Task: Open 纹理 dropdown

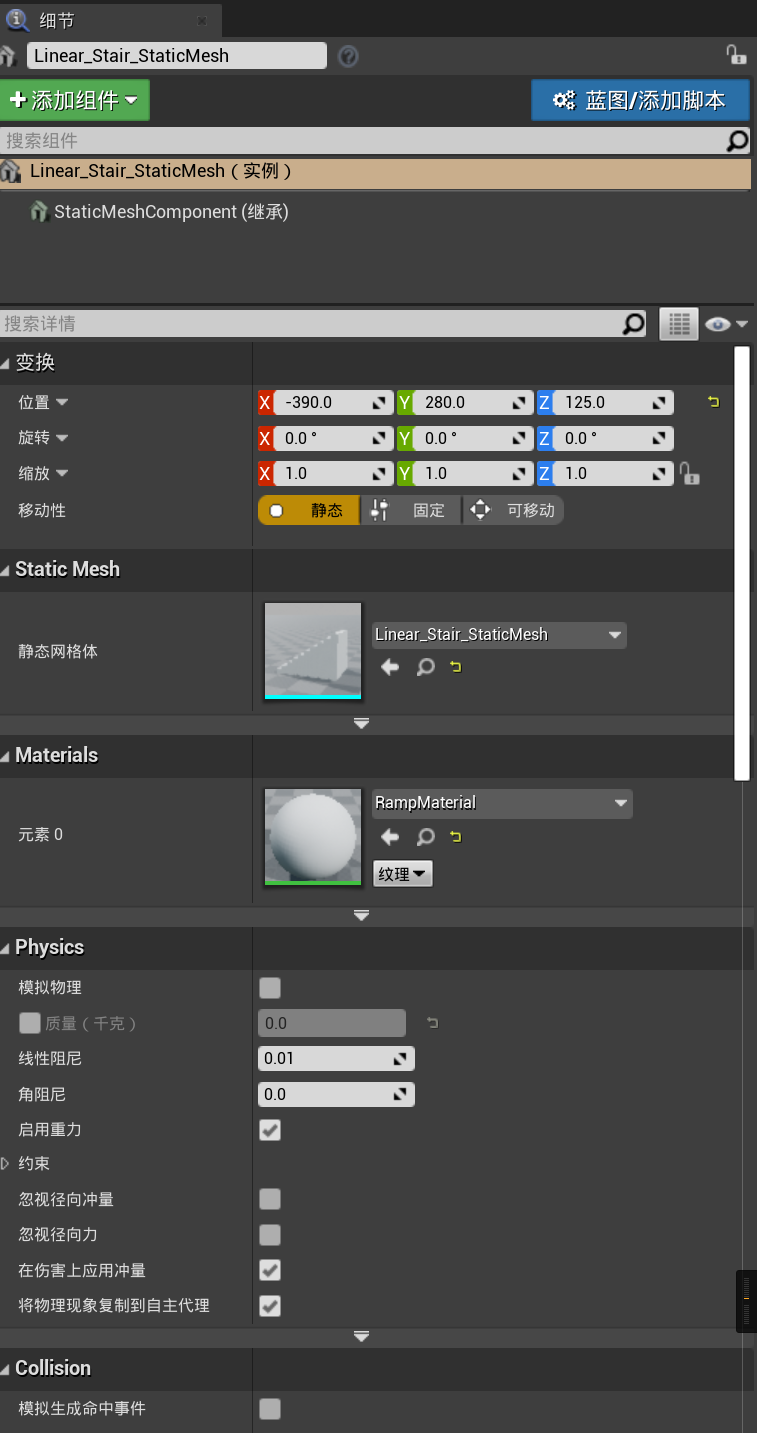Action: pos(402,874)
